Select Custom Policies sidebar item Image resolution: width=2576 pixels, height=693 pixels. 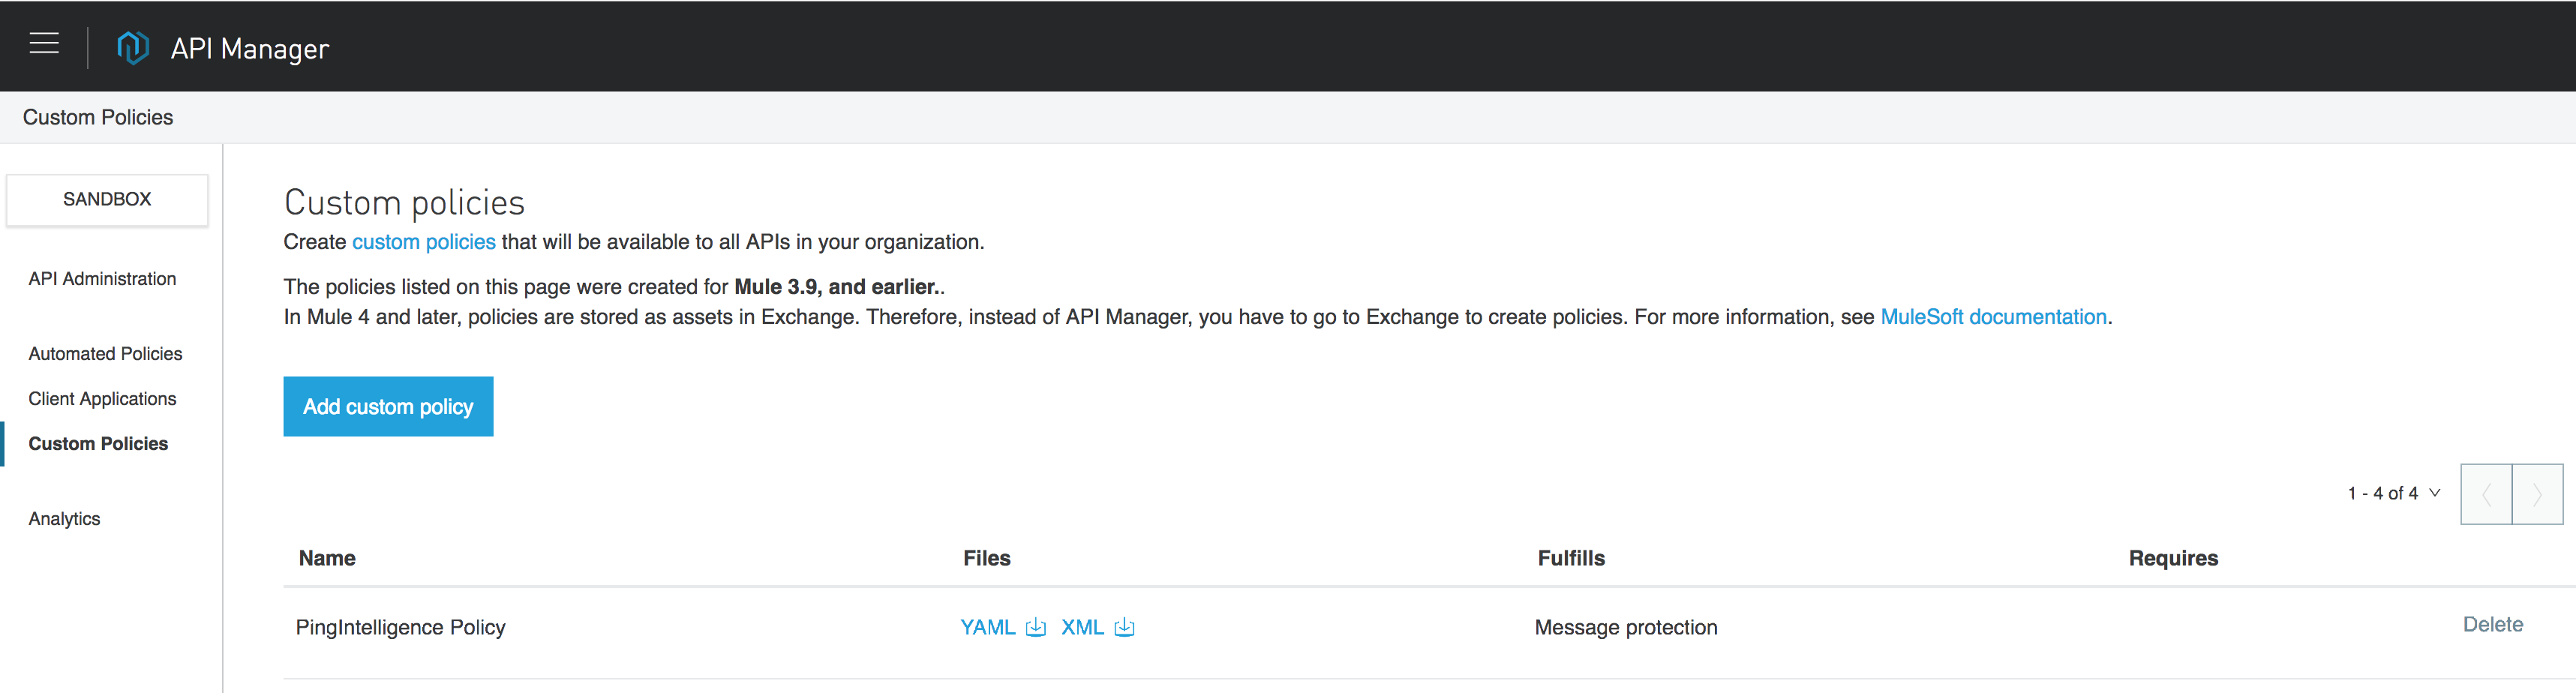(x=98, y=444)
